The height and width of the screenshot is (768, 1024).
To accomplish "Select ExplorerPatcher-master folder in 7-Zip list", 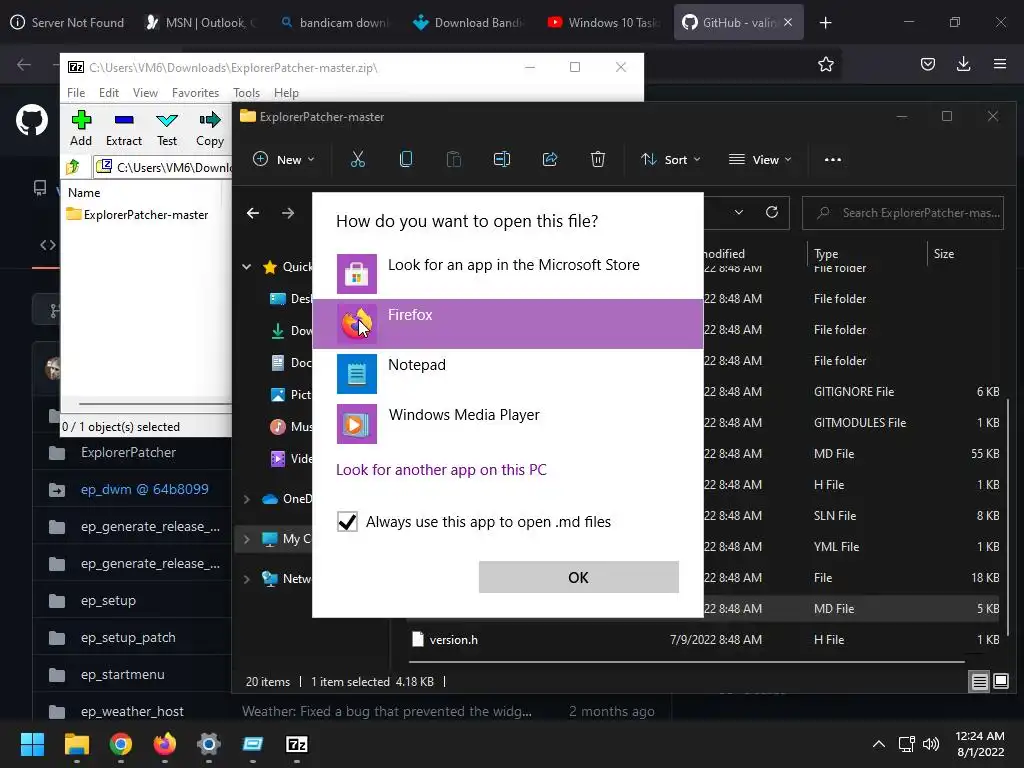I will 138,215.
